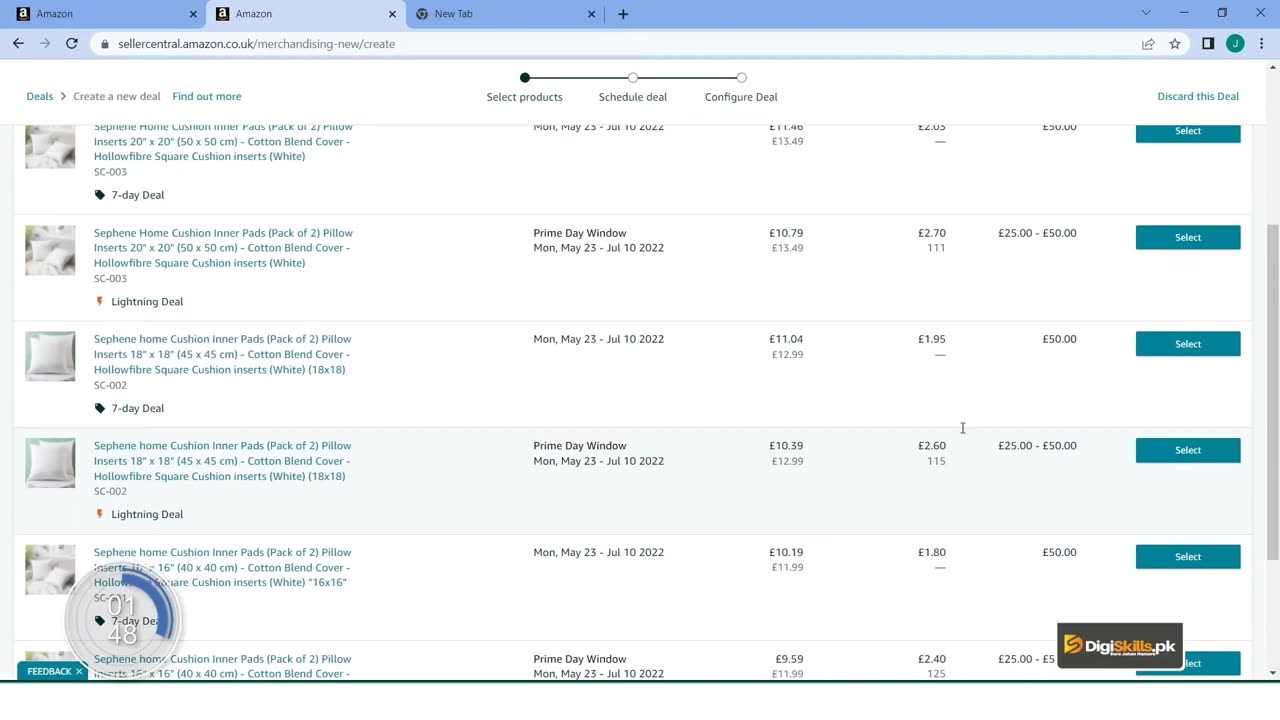Open SC-003 Lightning Deal product title link
The width and height of the screenshot is (1280, 720).
click(223, 248)
